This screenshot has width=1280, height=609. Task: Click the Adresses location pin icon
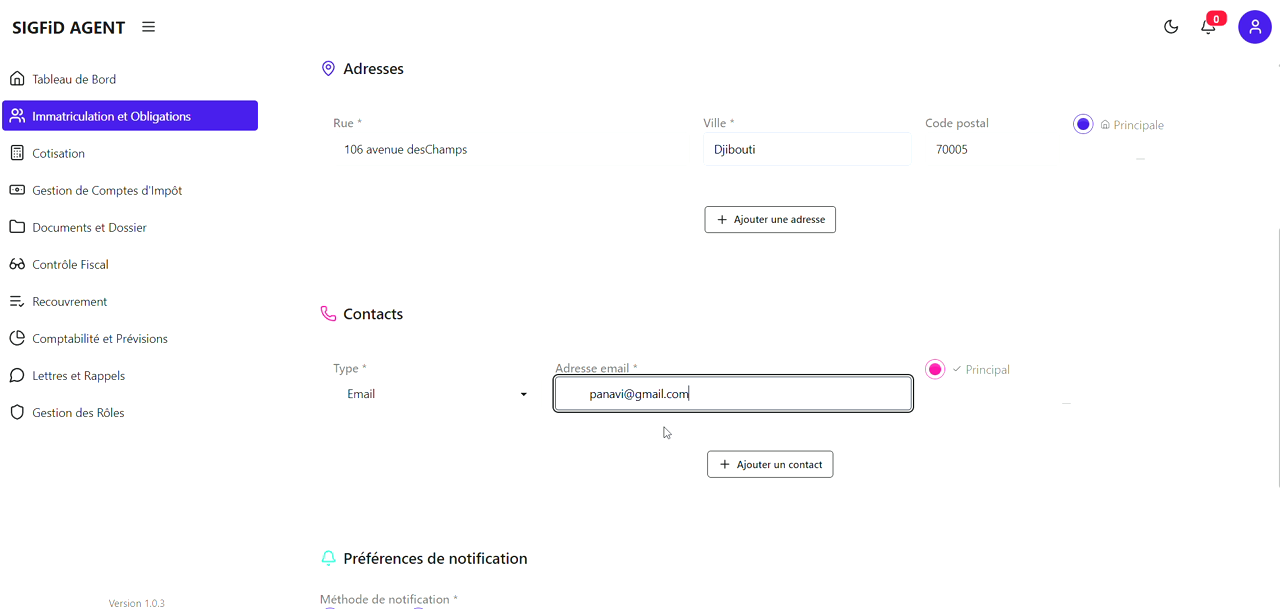[x=328, y=68]
